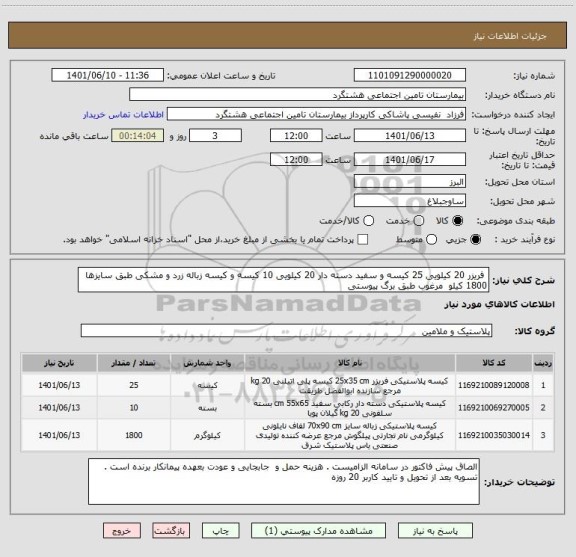Click item code 116921008912​0008
This screenshot has width=576, height=557.
tap(494, 385)
